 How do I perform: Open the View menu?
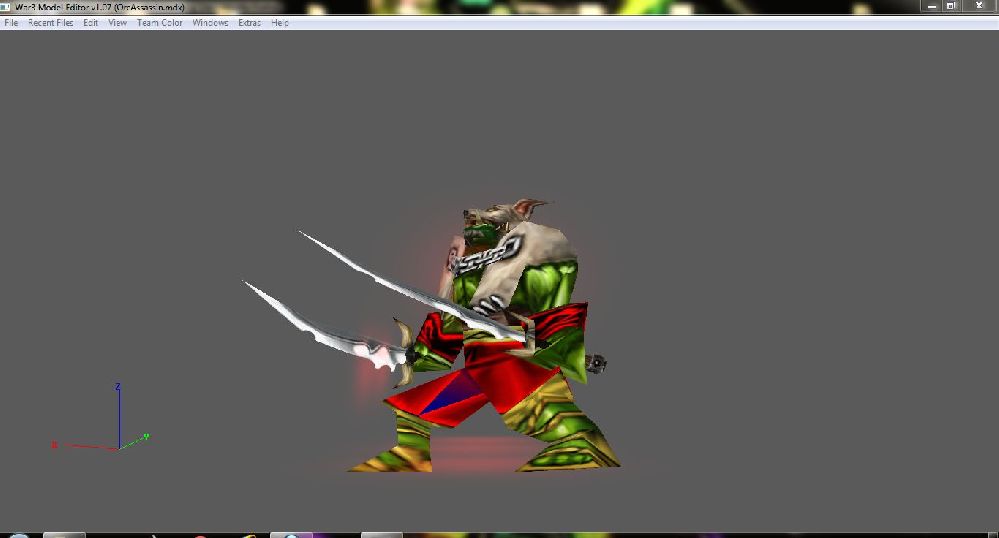117,22
